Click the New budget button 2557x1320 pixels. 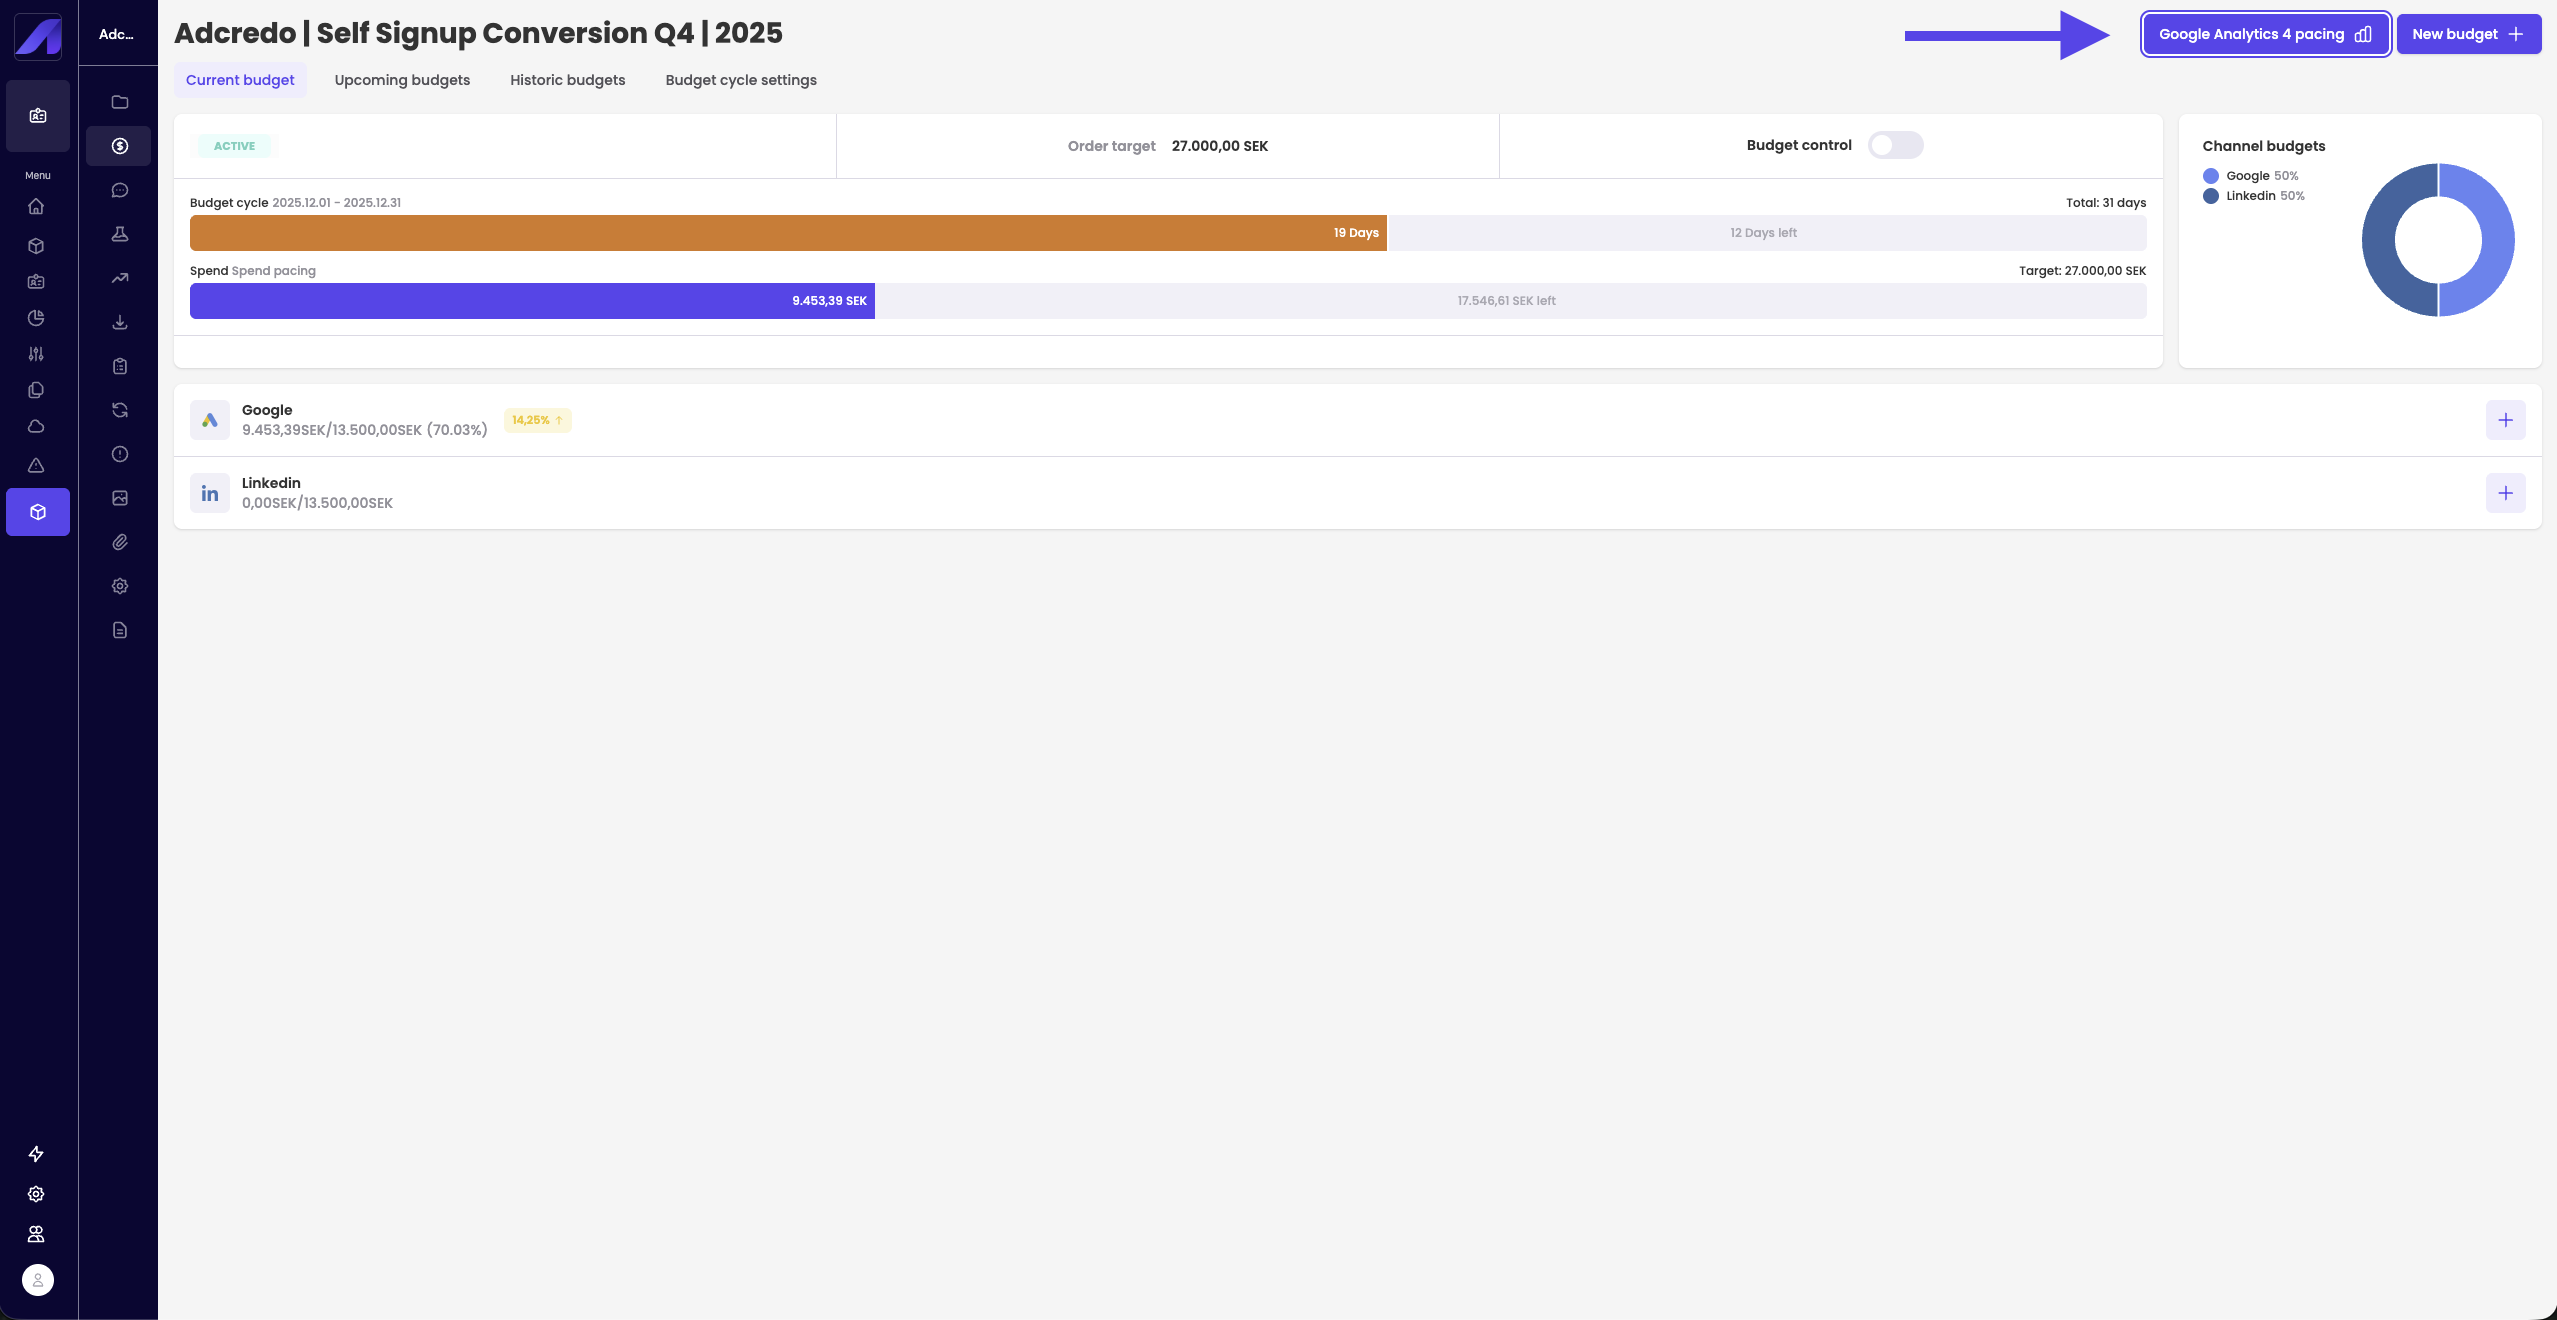tap(2468, 34)
